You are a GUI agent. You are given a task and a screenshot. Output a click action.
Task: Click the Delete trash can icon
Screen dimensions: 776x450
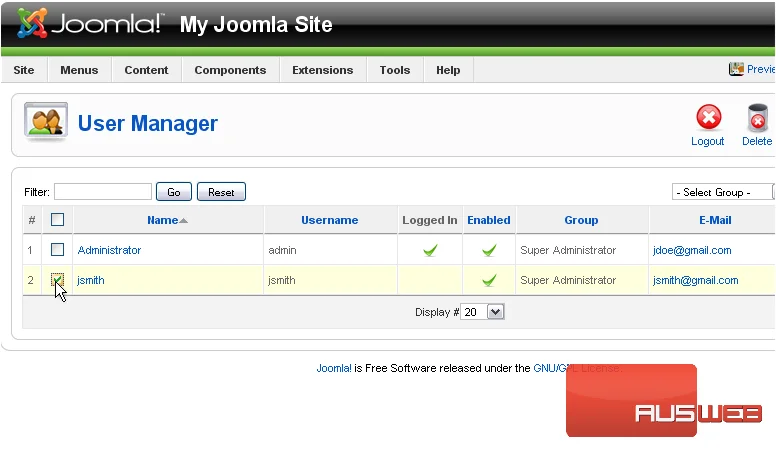click(757, 117)
